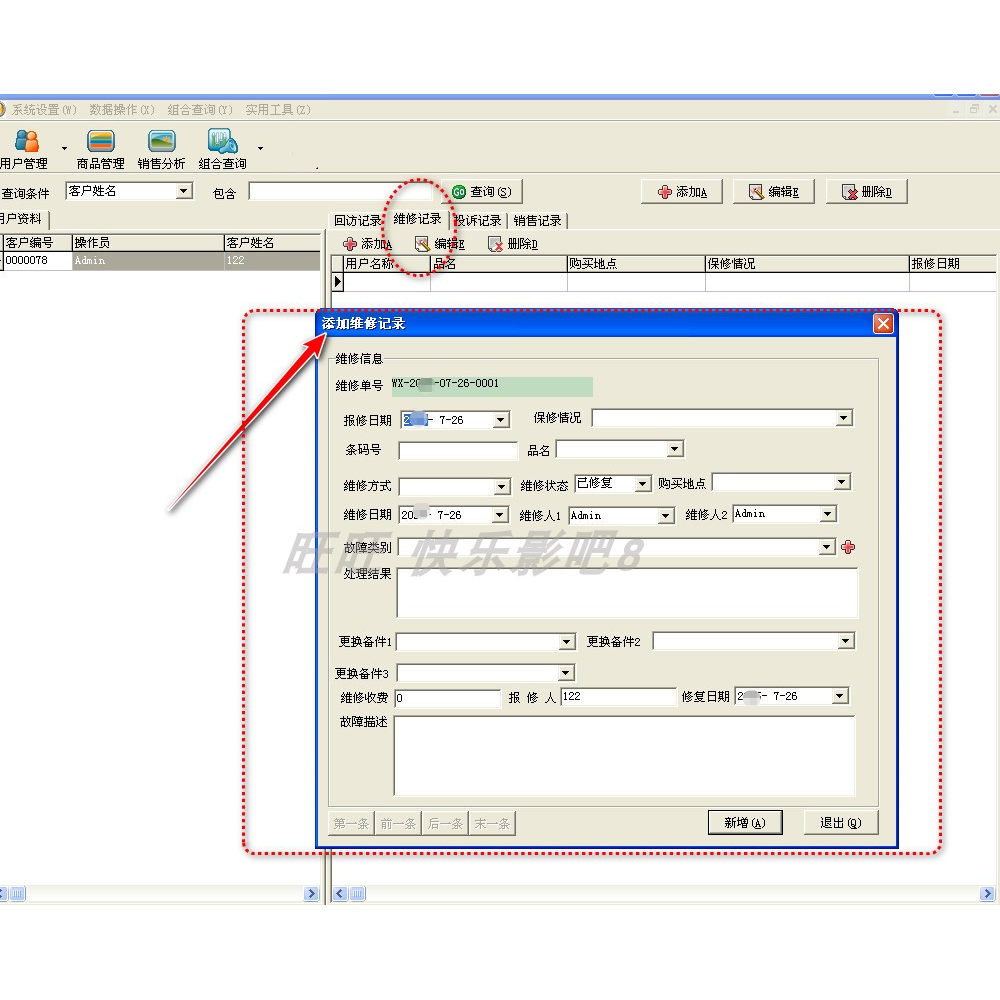This screenshot has width=1000, height=1000.
Task: Click the green 查询(S) search button
Action: 482,191
